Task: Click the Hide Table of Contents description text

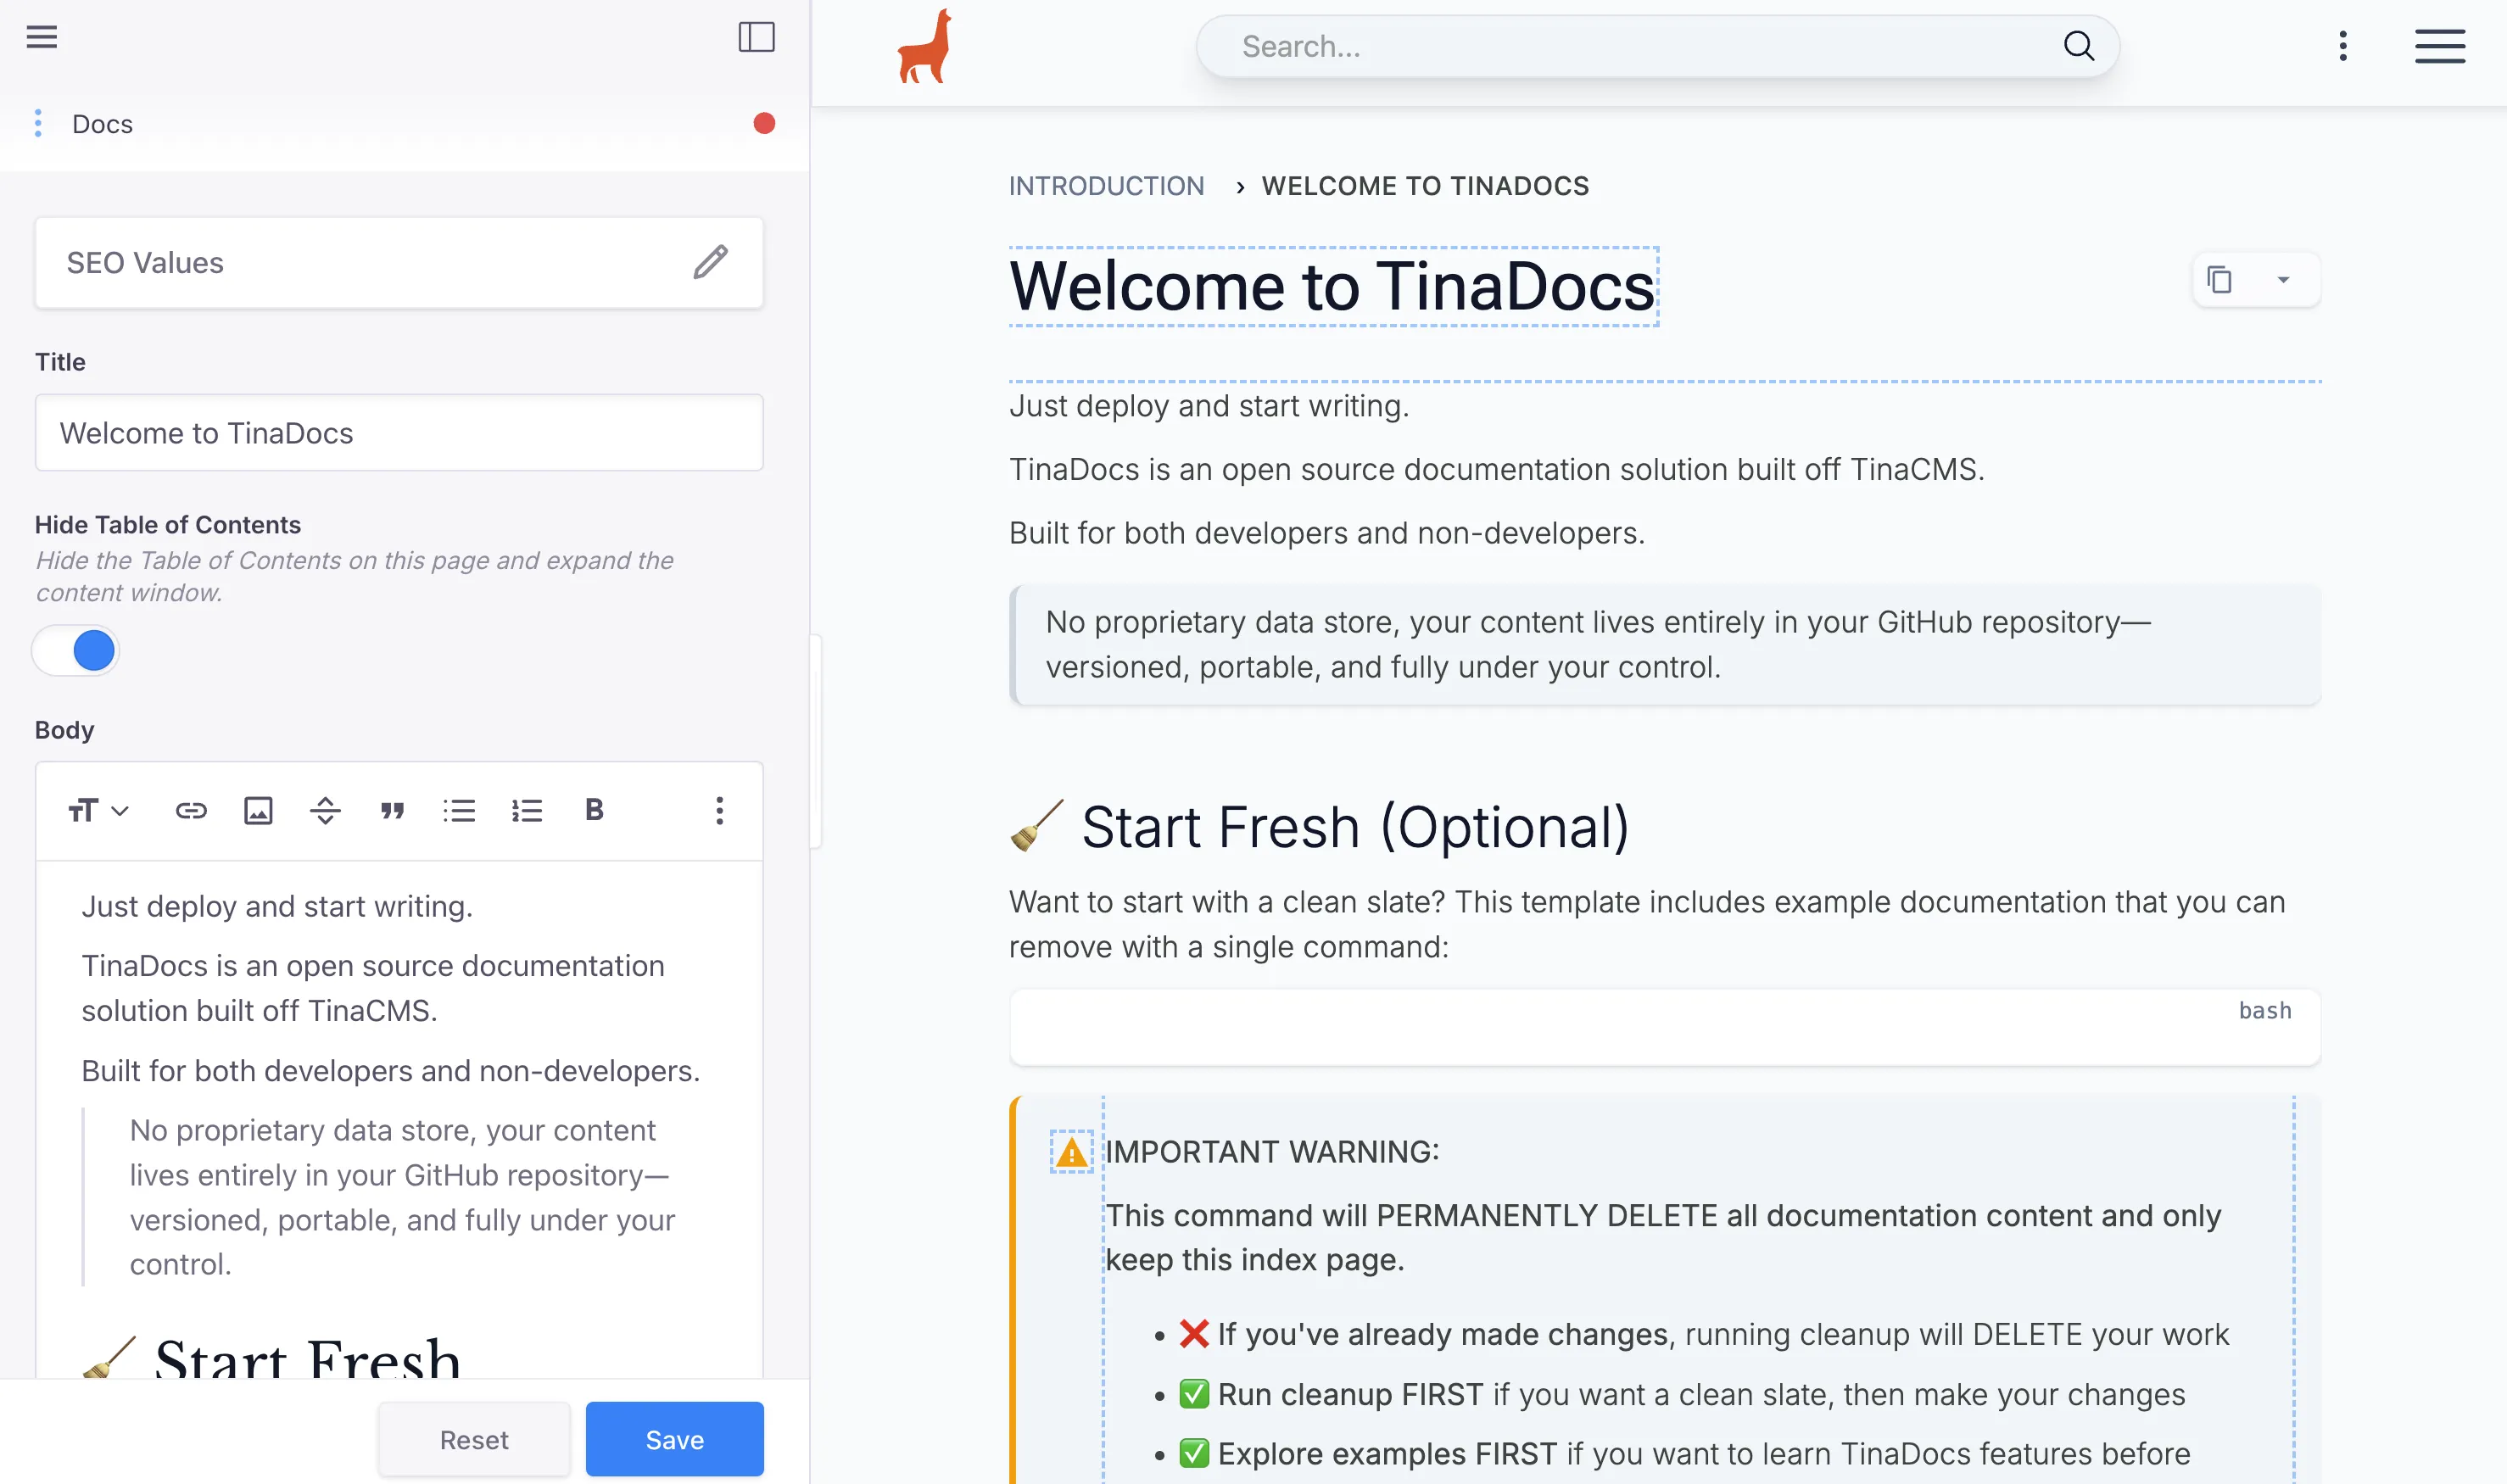Action: [x=354, y=576]
